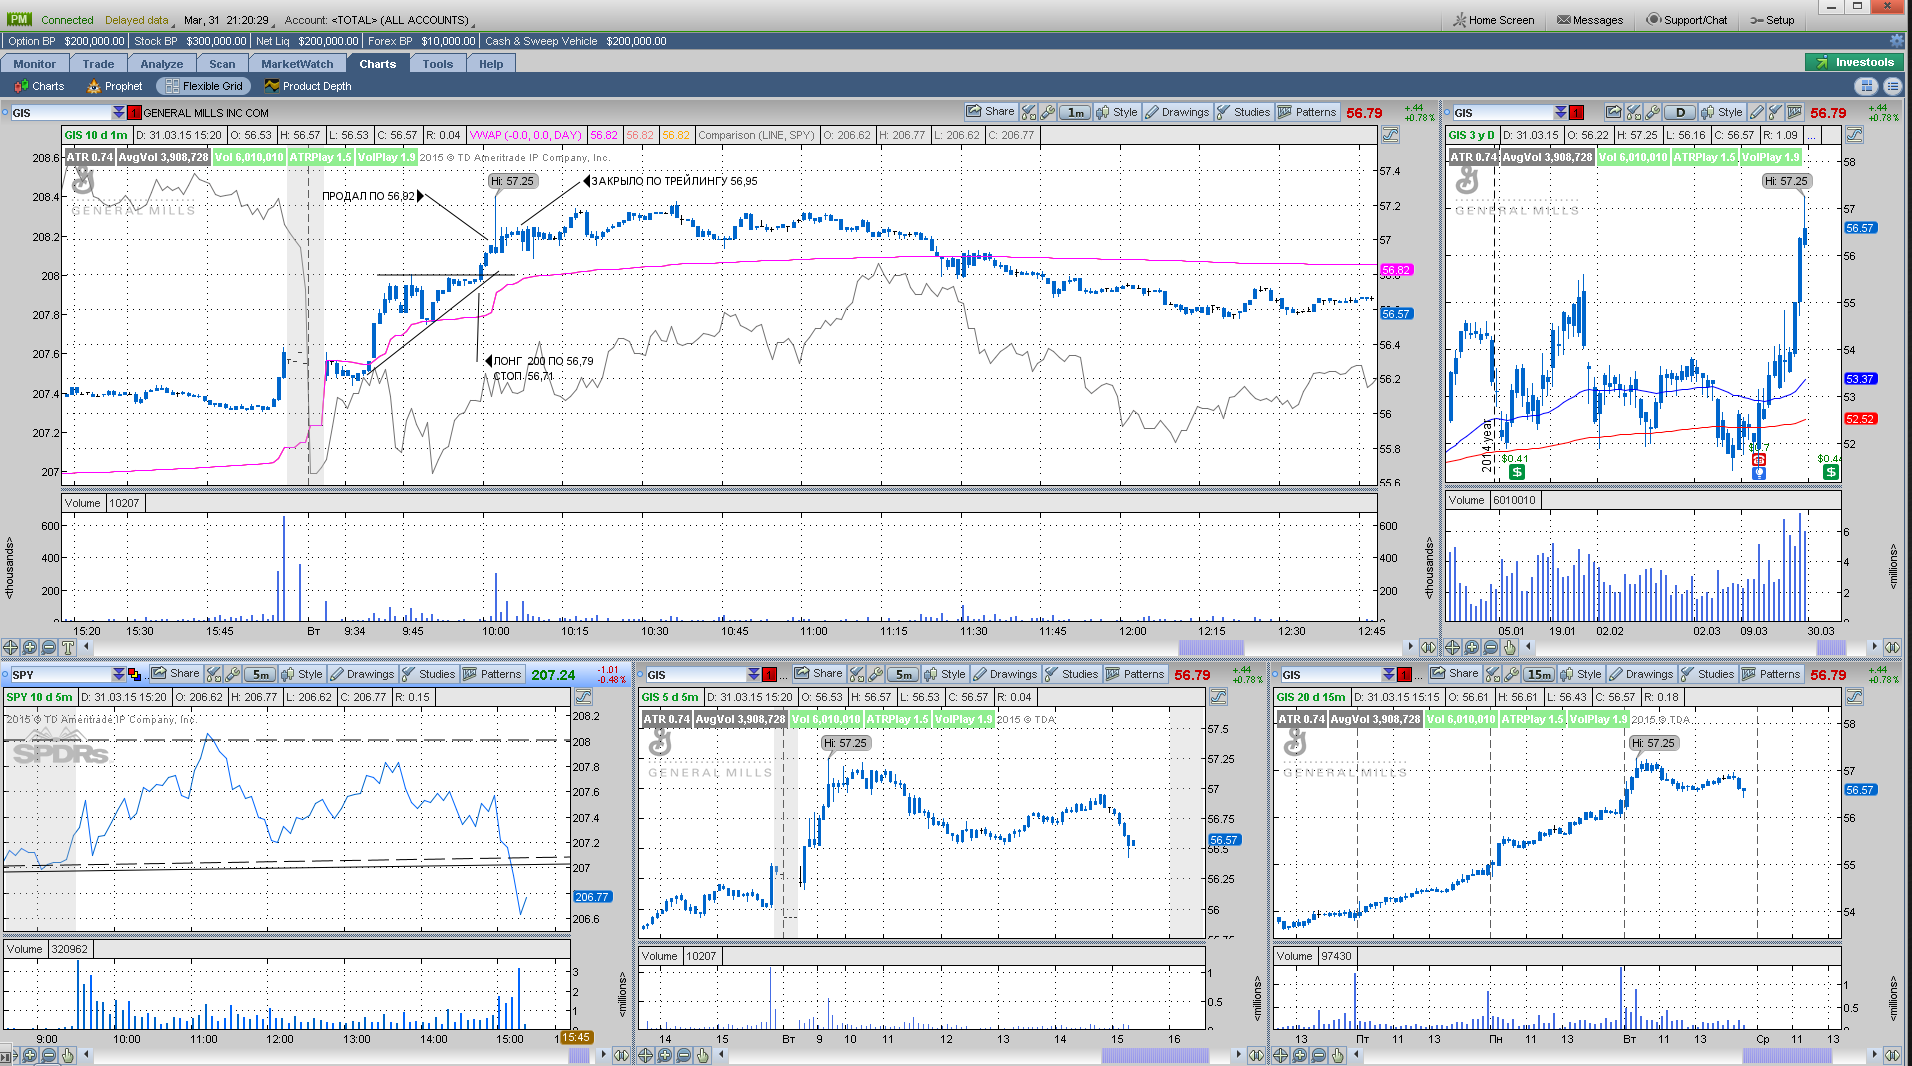The width and height of the screenshot is (1912, 1066).
Task: Open Patterns menu on main GIS 1m chart
Action: (x=1306, y=112)
